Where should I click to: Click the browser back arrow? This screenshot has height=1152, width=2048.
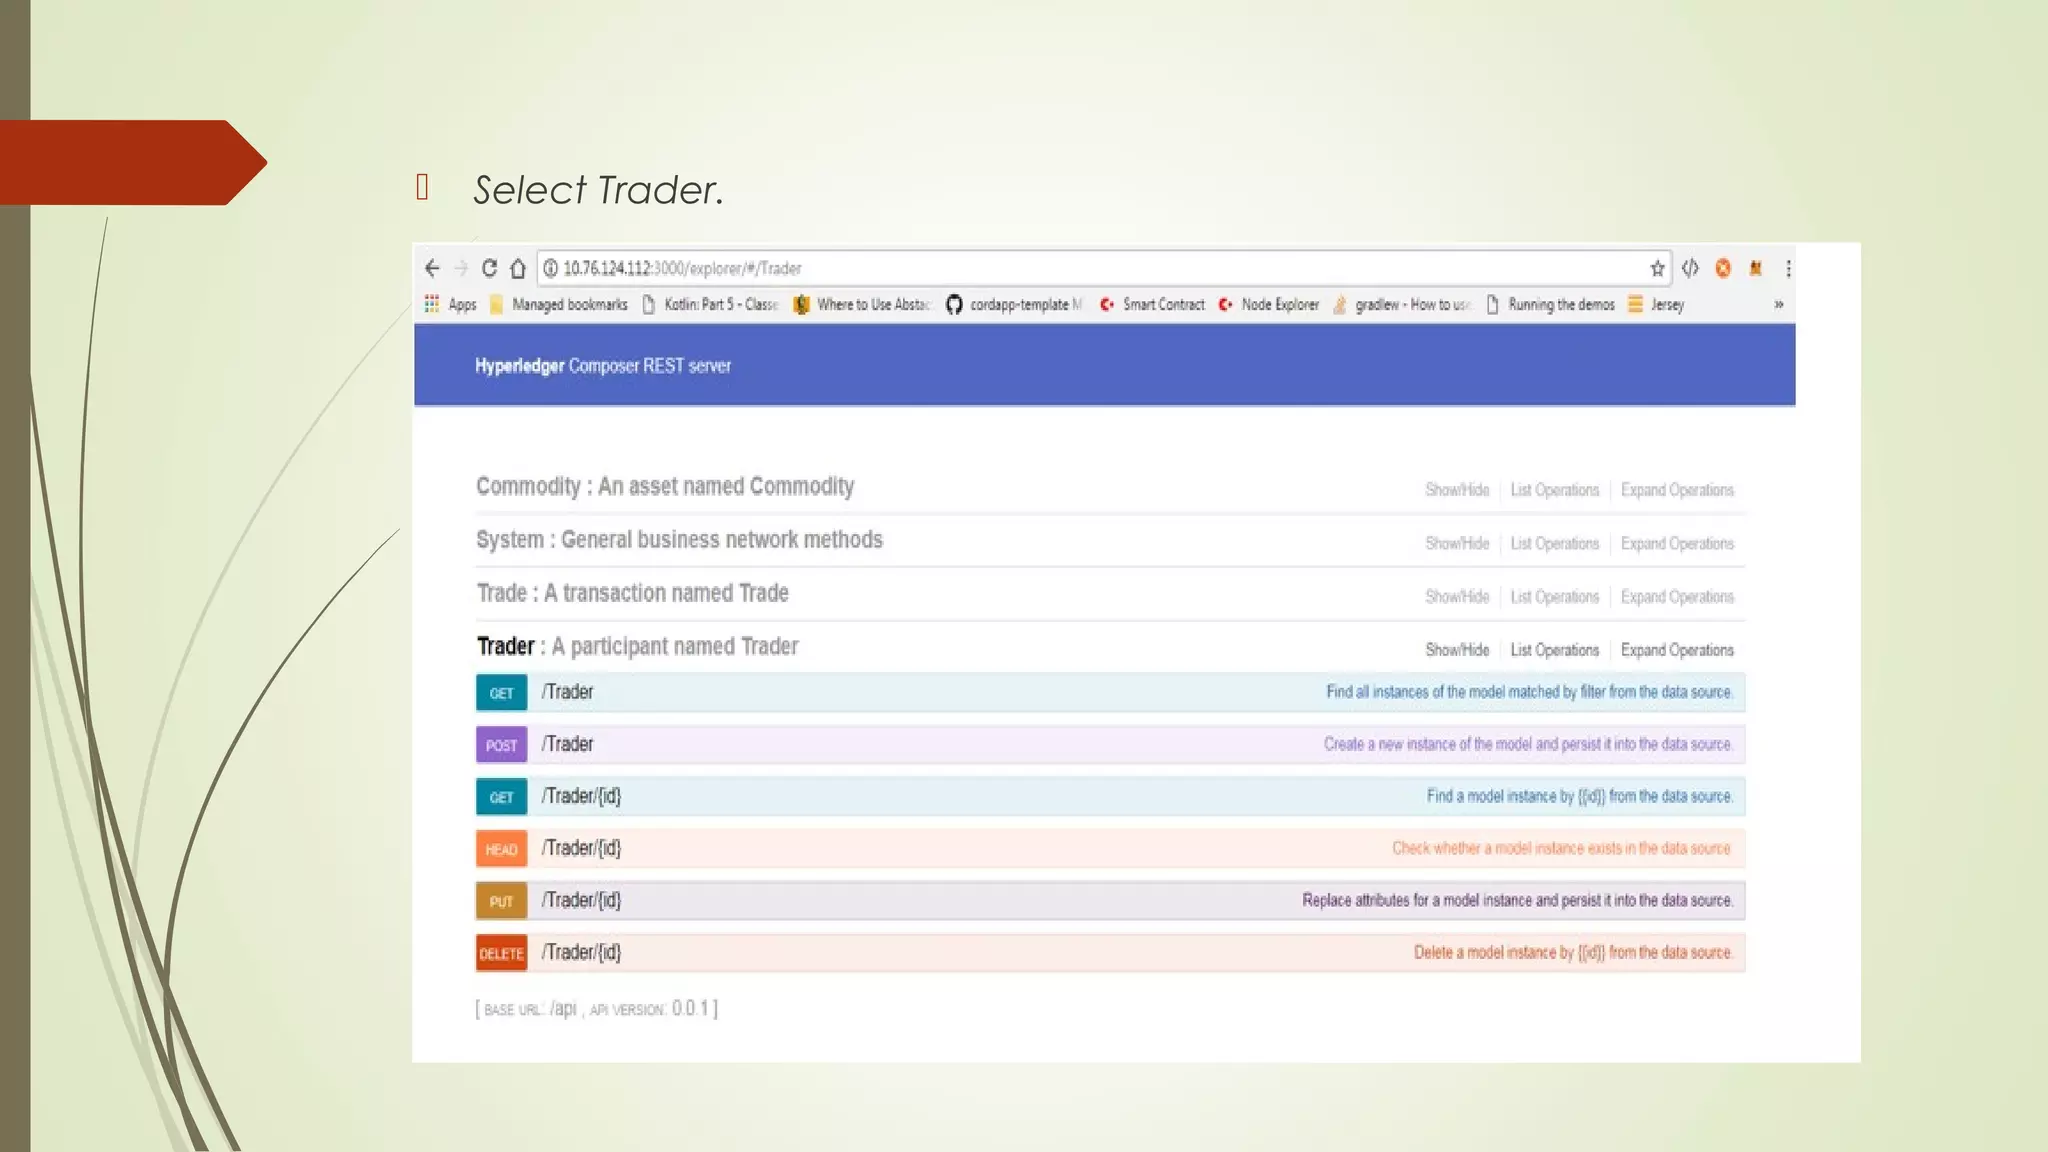pyautogui.click(x=432, y=268)
